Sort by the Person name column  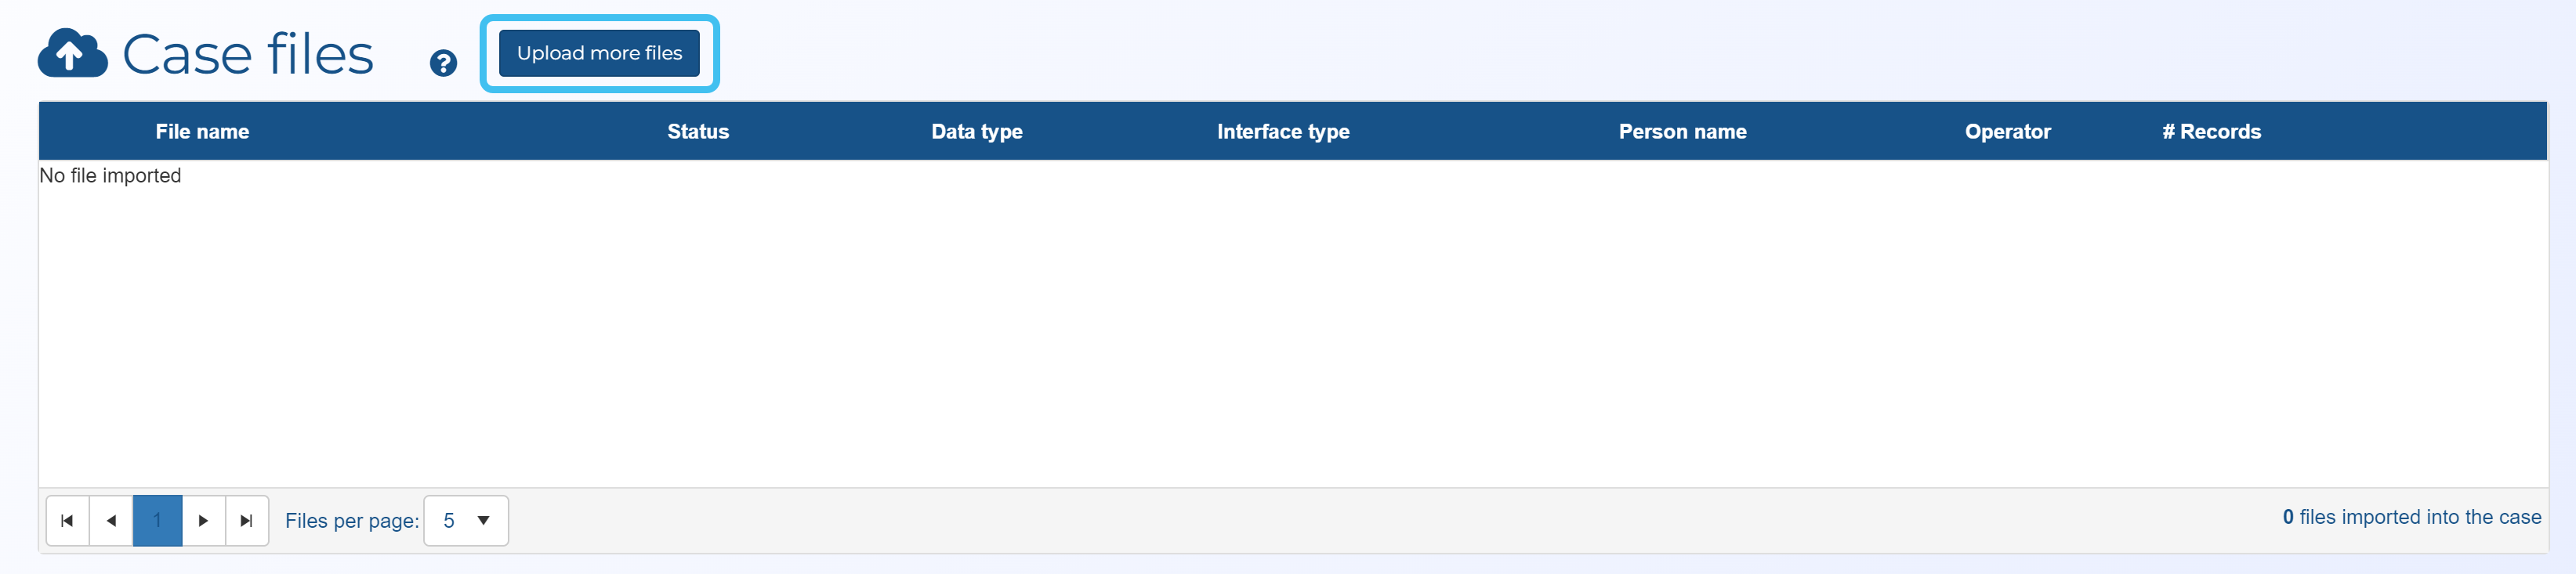point(1682,131)
